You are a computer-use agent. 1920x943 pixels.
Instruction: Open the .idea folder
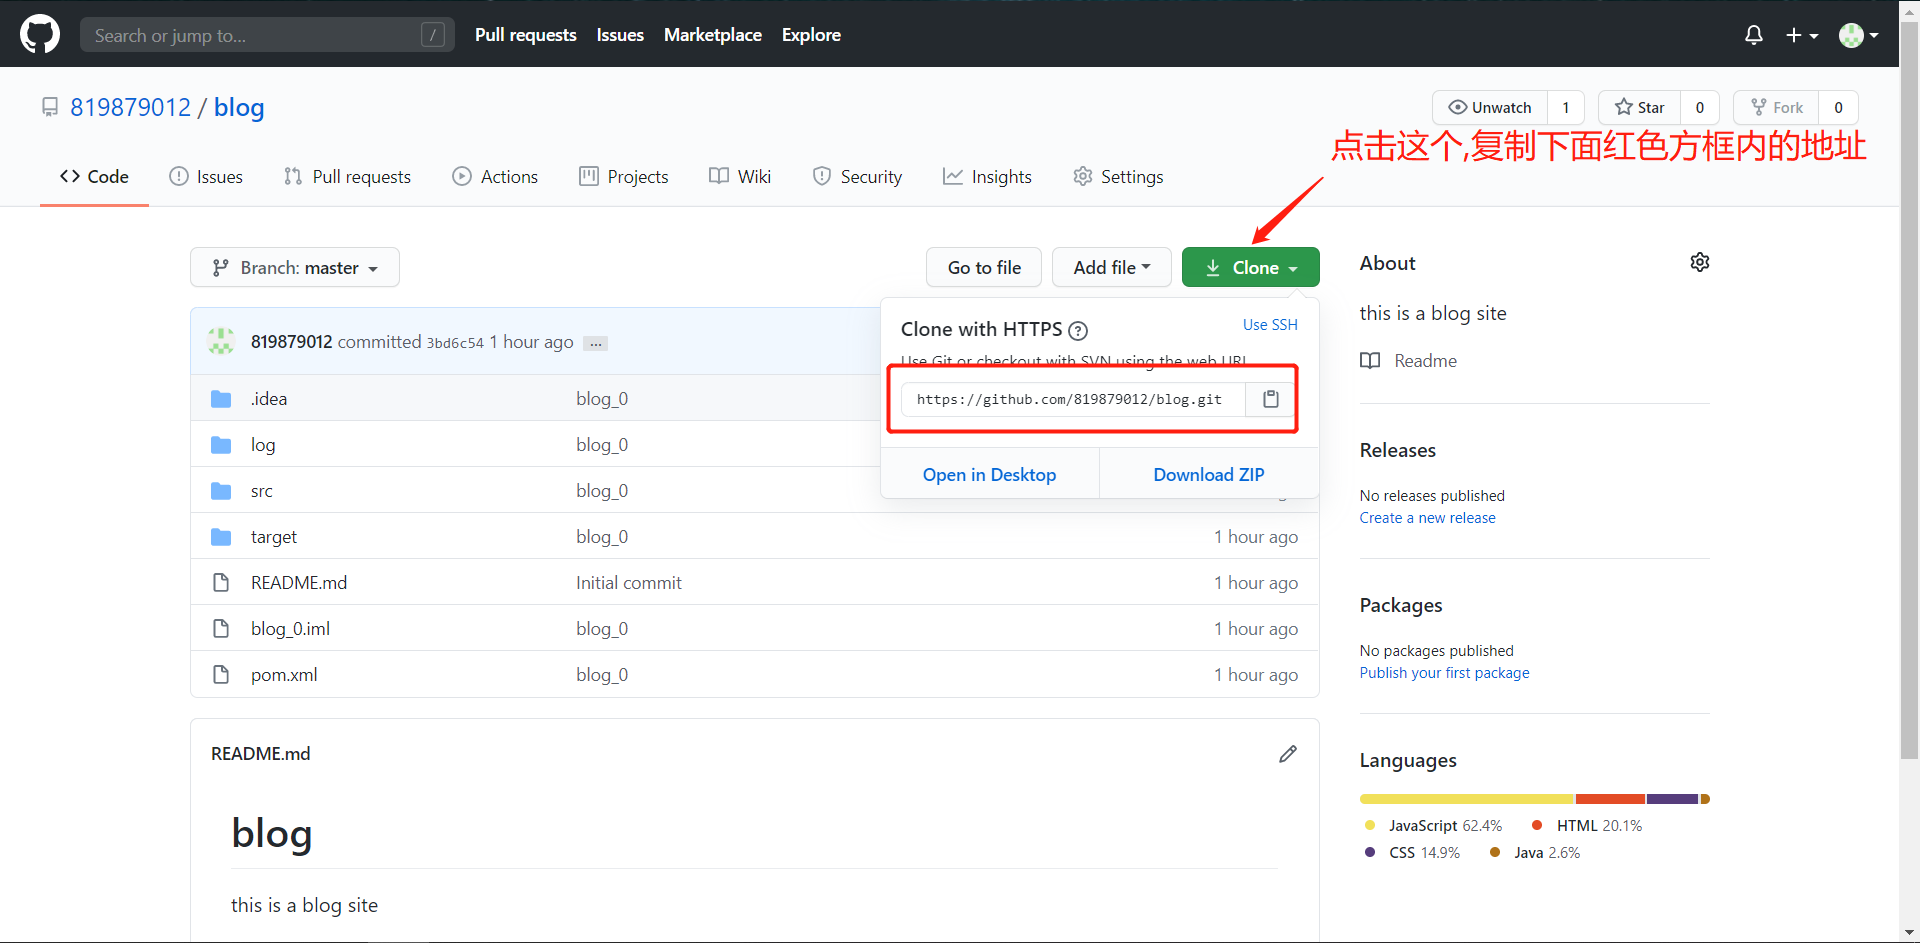coord(269,398)
